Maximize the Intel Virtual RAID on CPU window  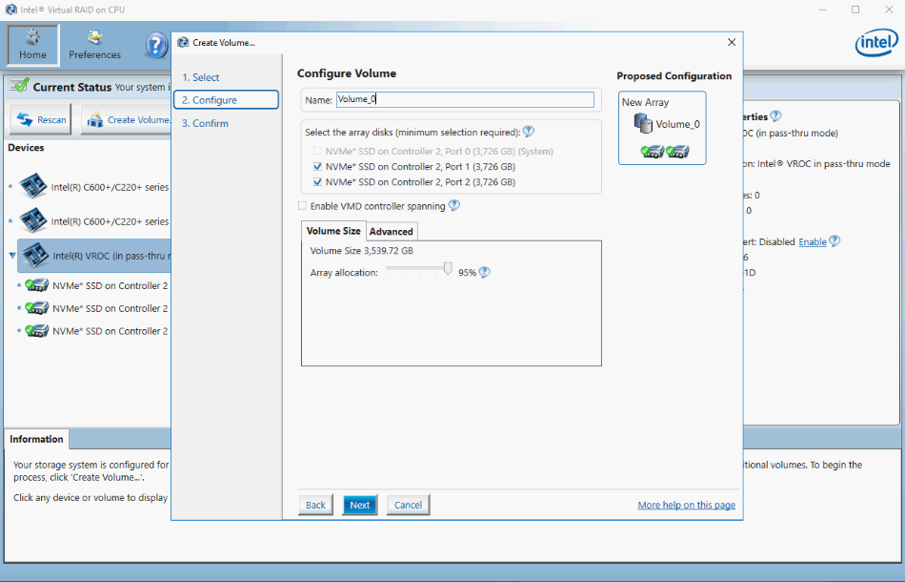pos(855,9)
